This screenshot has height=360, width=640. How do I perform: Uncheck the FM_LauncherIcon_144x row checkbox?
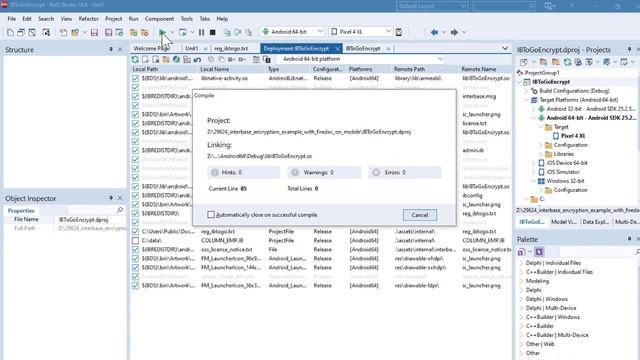click(x=135, y=267)
